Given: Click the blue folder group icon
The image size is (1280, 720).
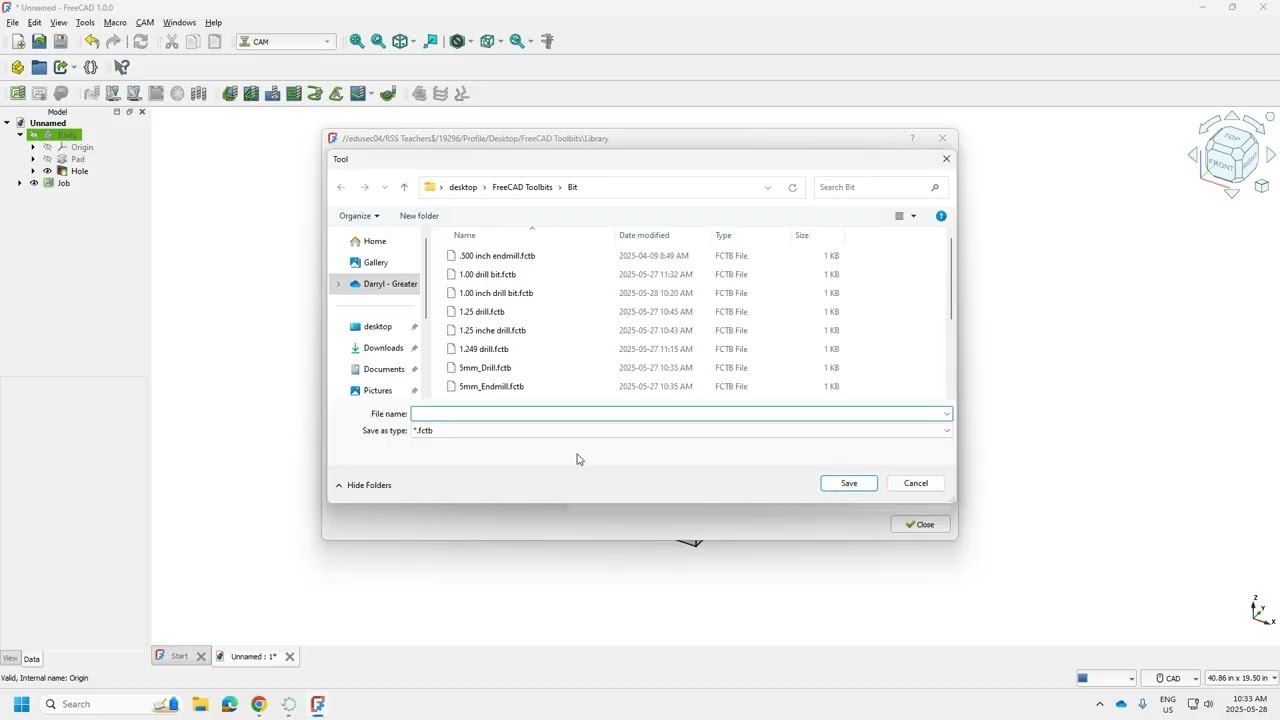Looking at the screenshot, I should pos(39,67).
